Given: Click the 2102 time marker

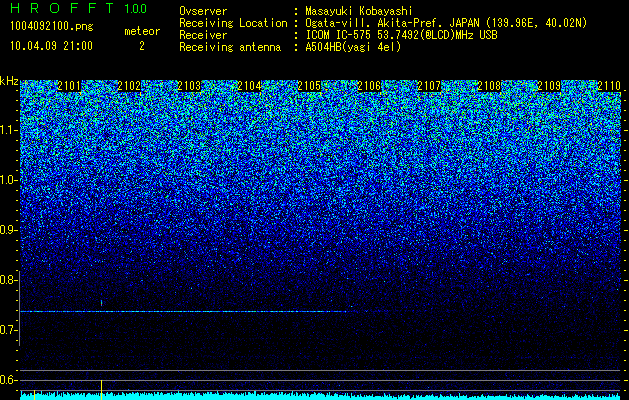Looking at the screenshot, I should pyautogui.click(x=129, y=86).
